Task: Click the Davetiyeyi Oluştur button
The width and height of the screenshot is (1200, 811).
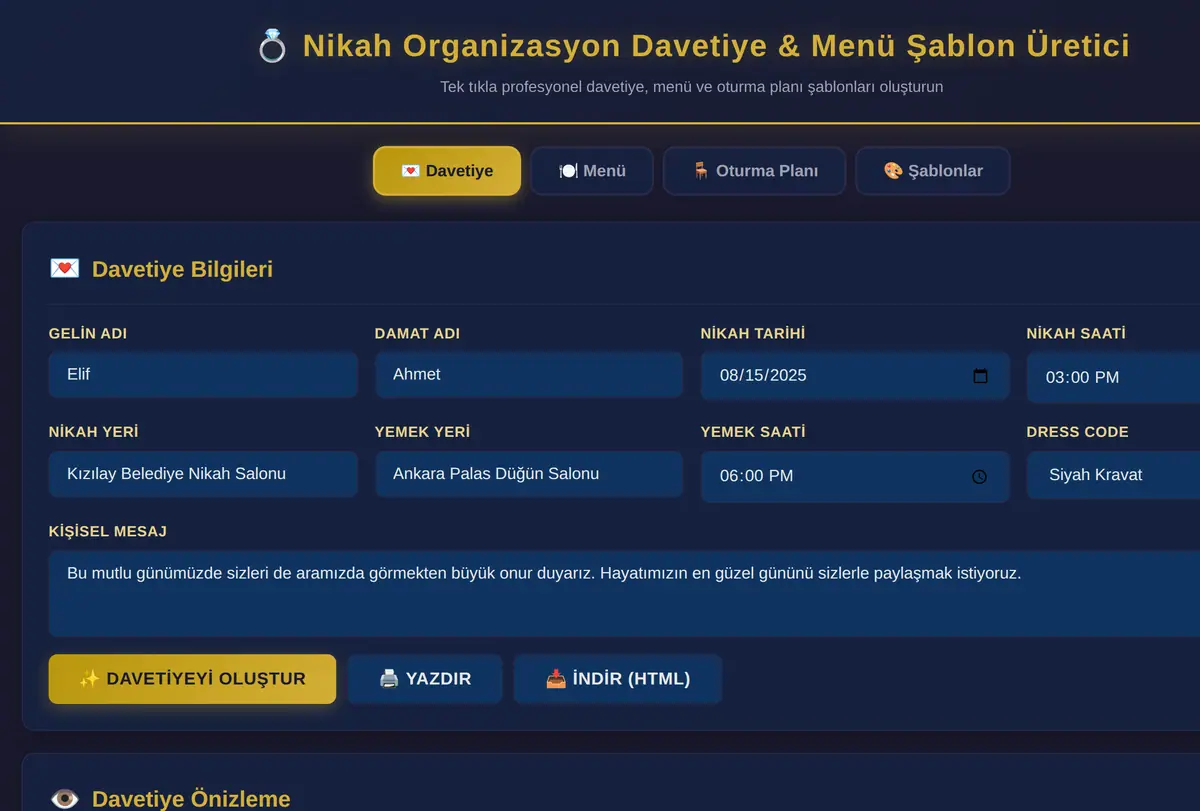Action: [192, 679]
